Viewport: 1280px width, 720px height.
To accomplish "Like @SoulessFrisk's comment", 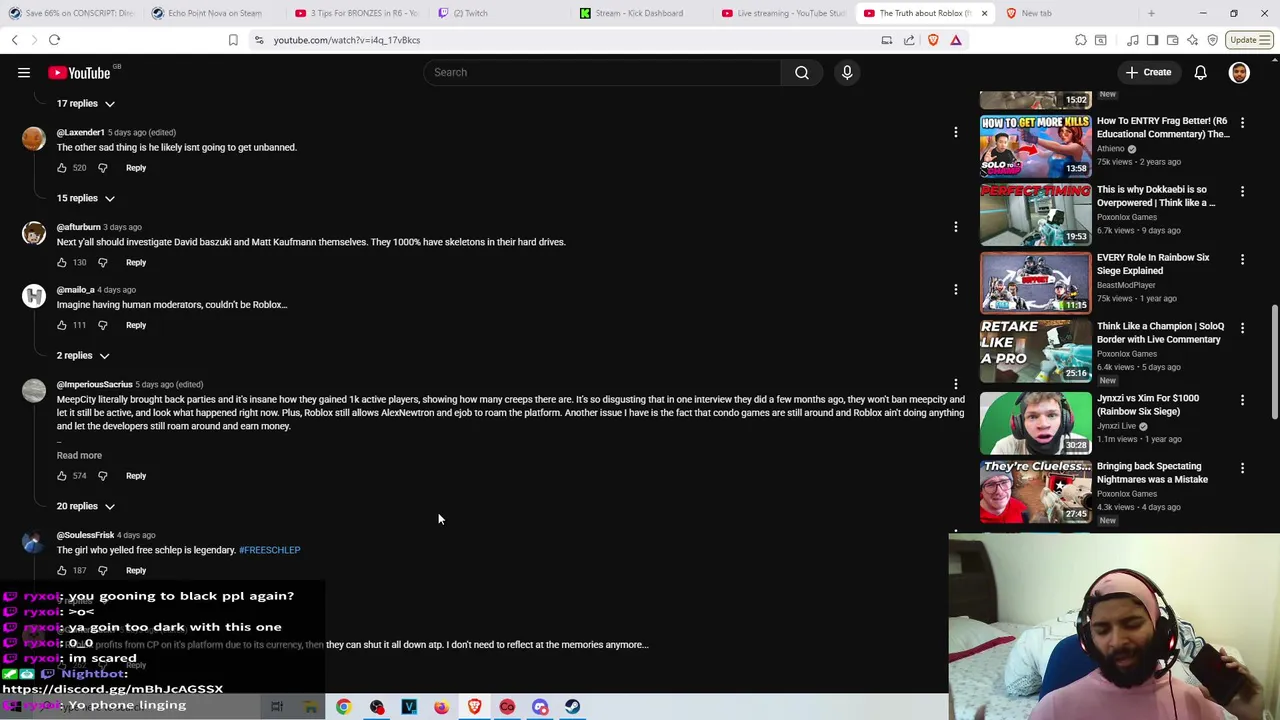I will pyautogui.click(x=62, y=570).
